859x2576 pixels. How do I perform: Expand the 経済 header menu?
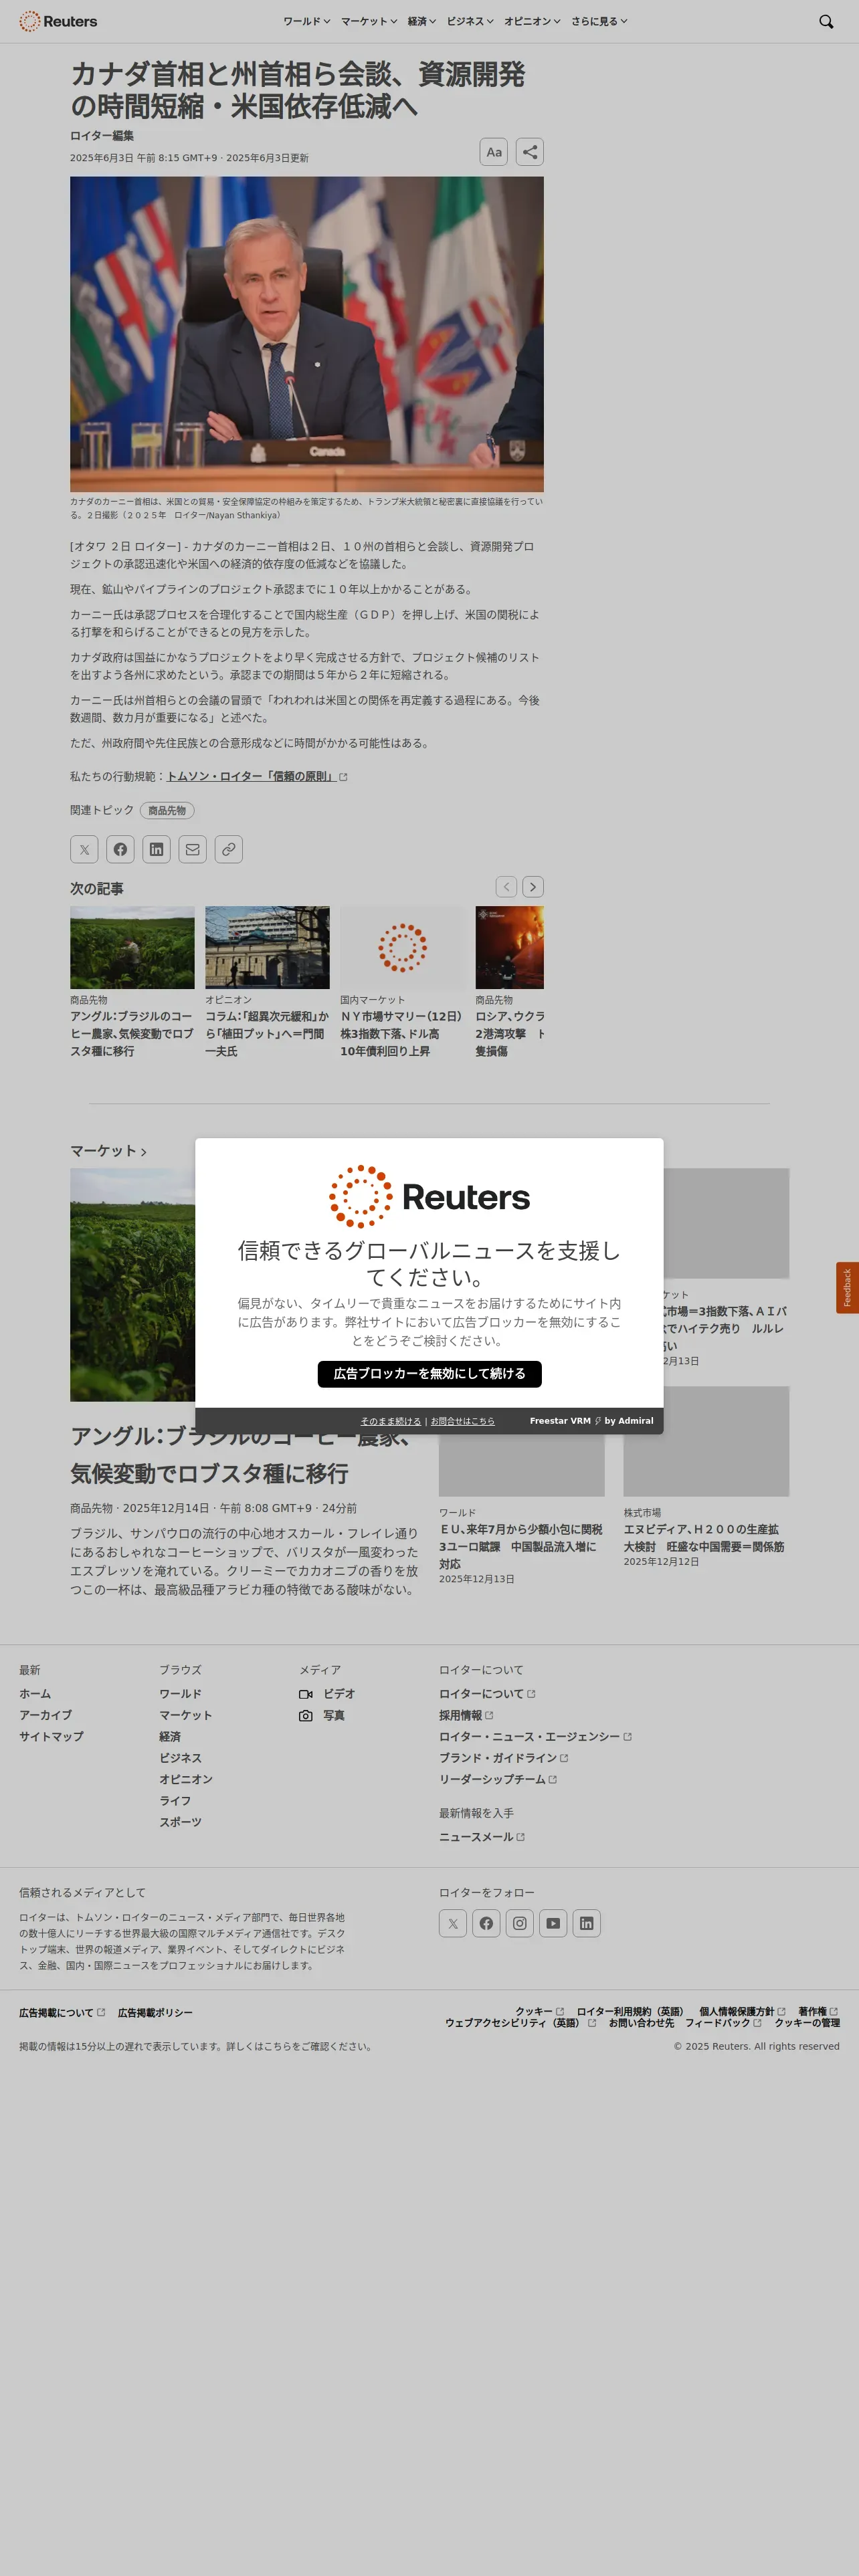421,21
